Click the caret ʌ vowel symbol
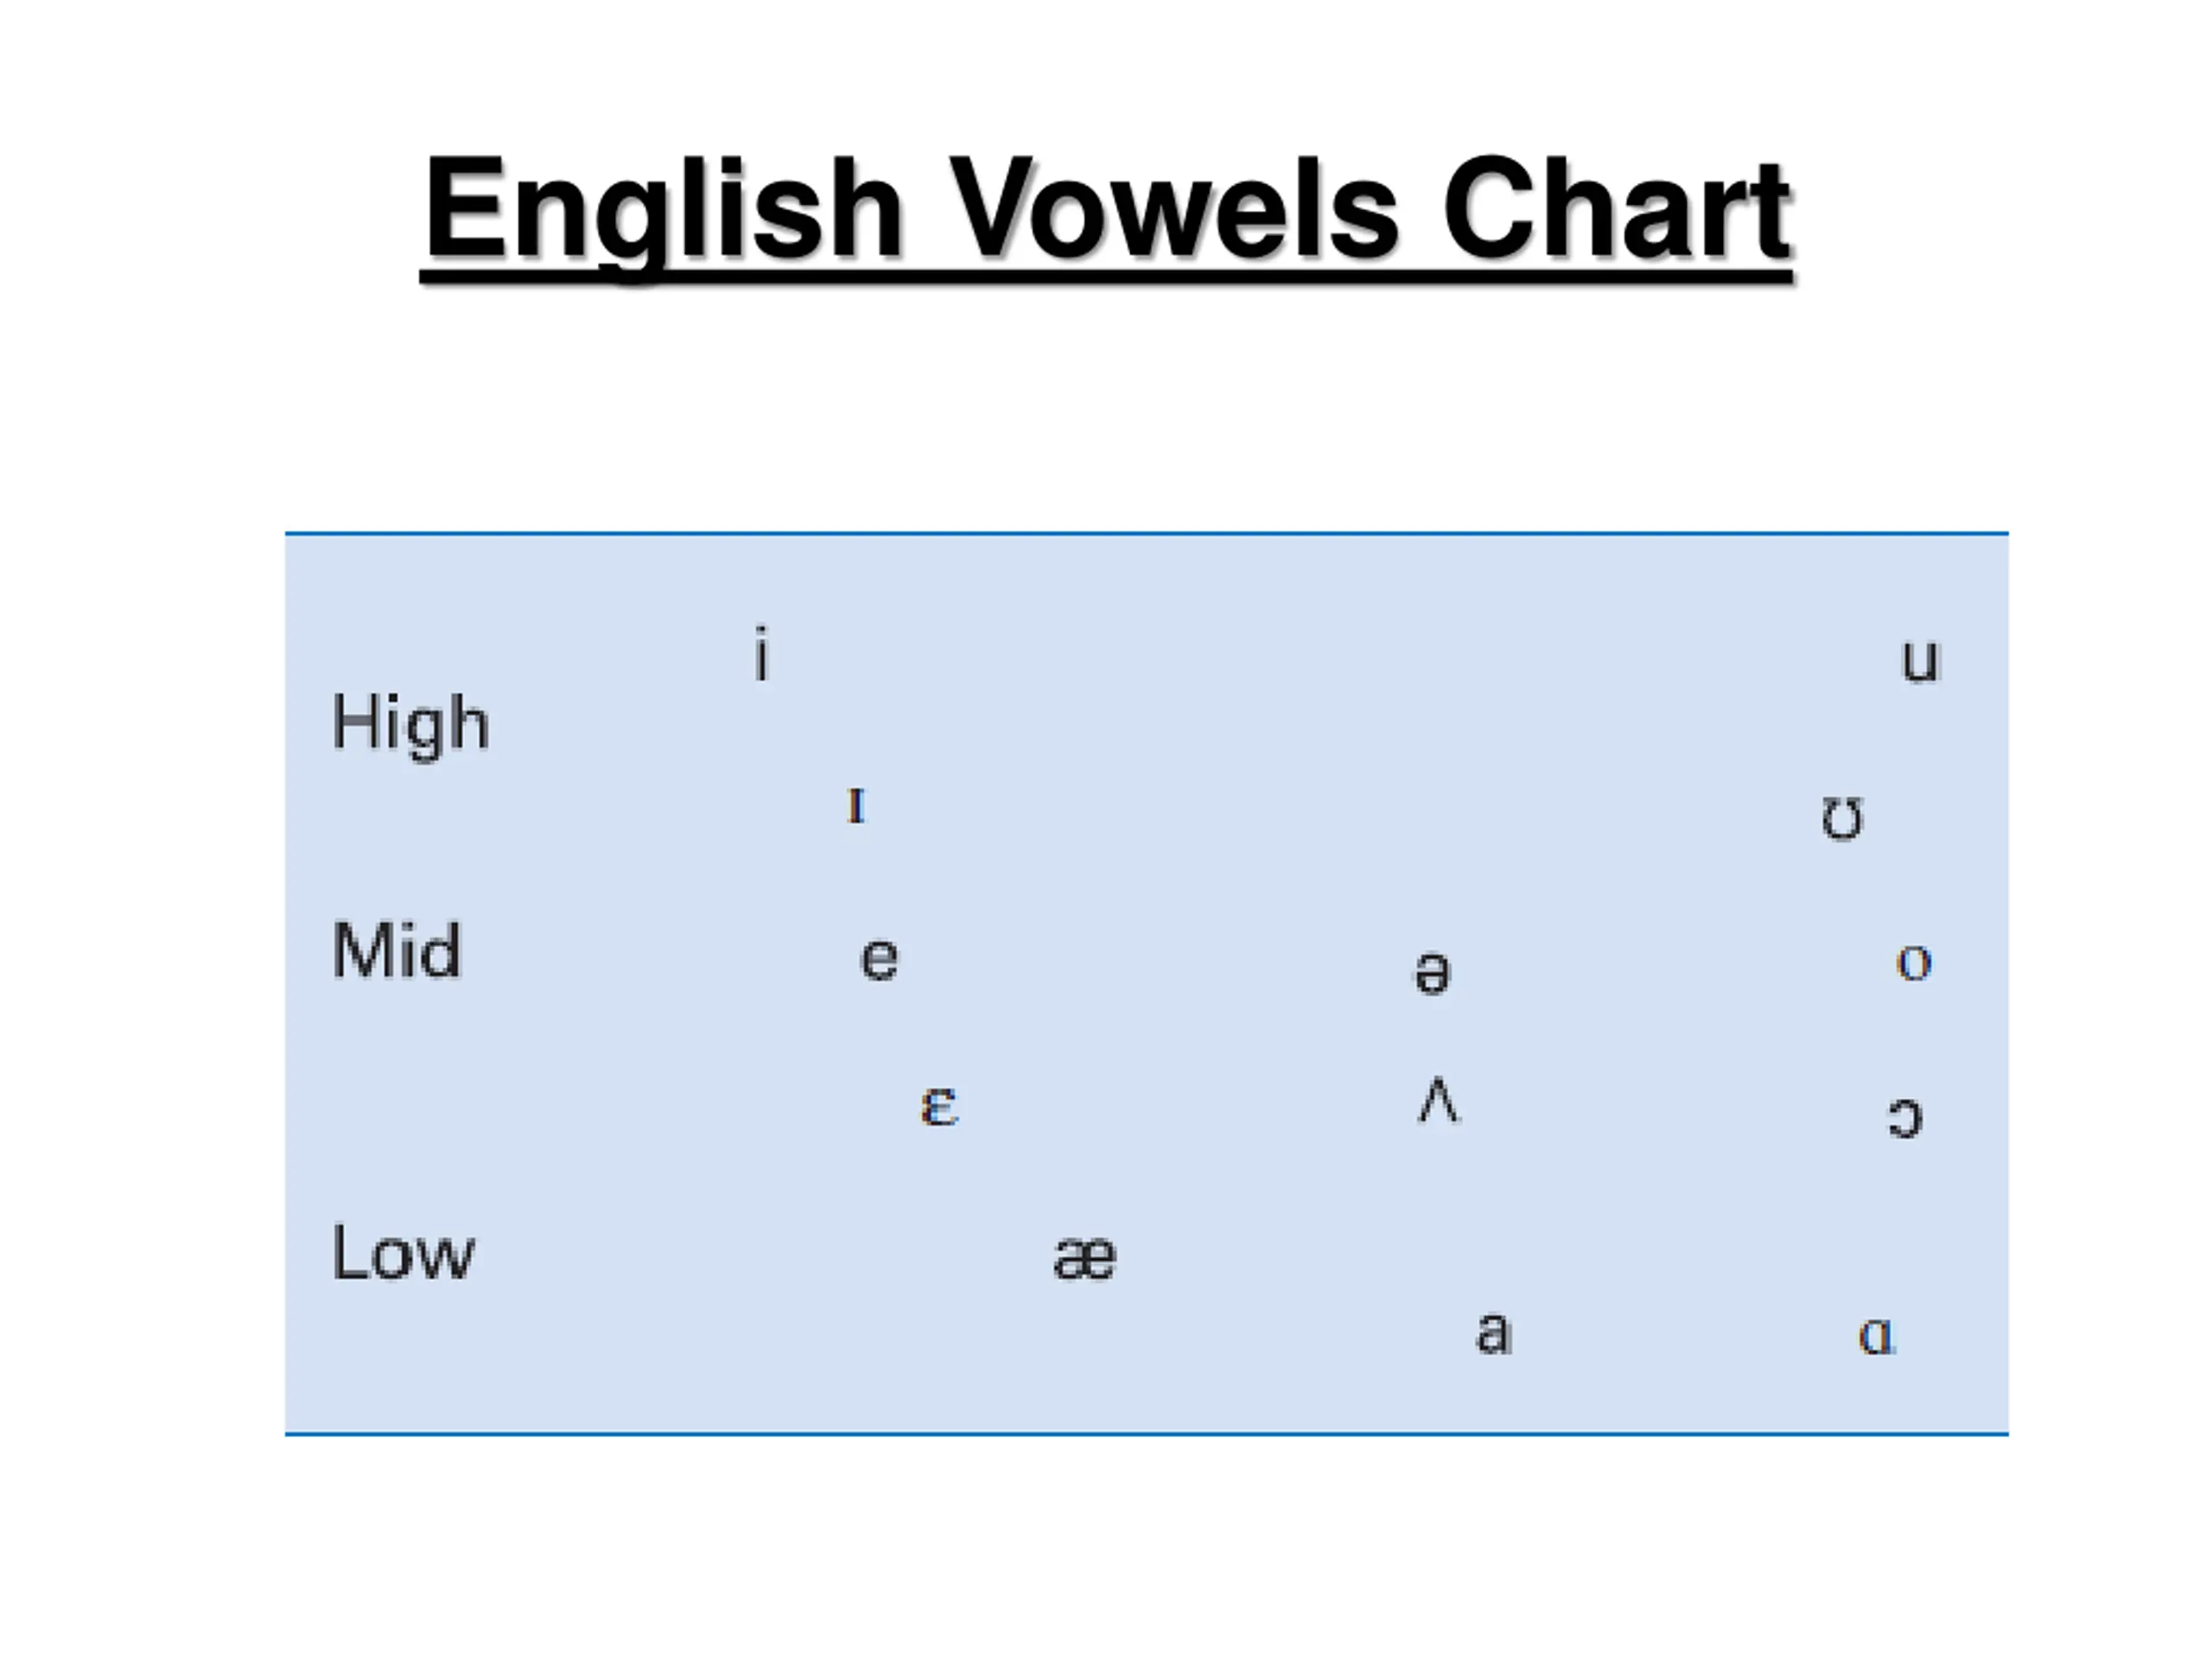The image size is (2212, 1659). tap(1439, 1100)
